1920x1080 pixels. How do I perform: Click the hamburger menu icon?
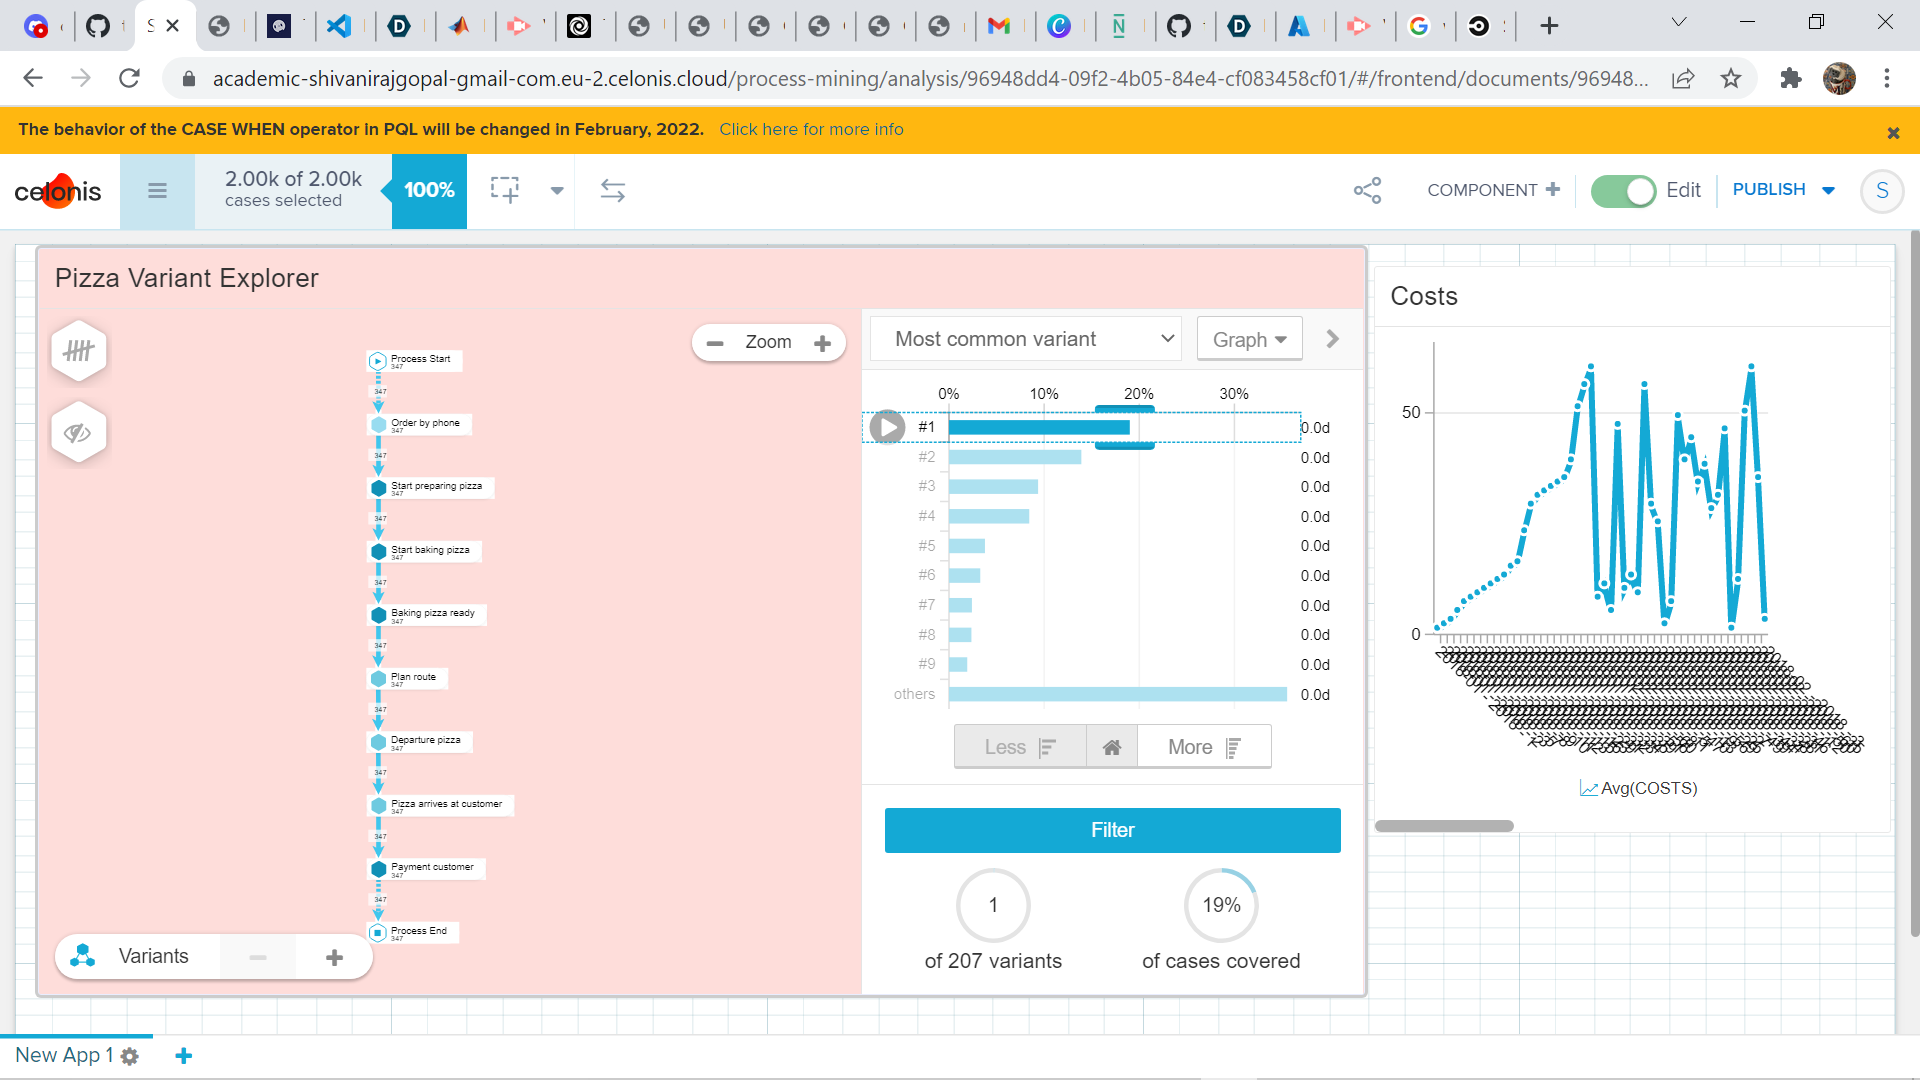(157, 190)
